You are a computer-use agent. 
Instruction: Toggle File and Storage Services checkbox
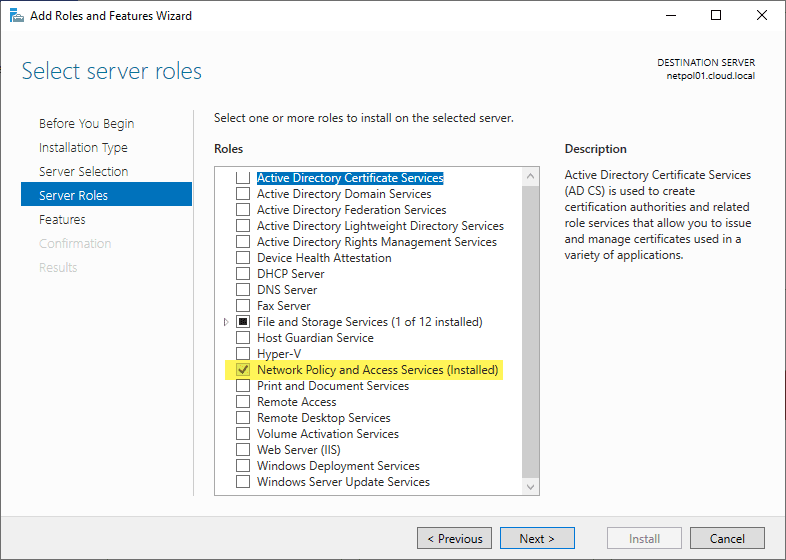pyautogui.click(x=242, y=322)
